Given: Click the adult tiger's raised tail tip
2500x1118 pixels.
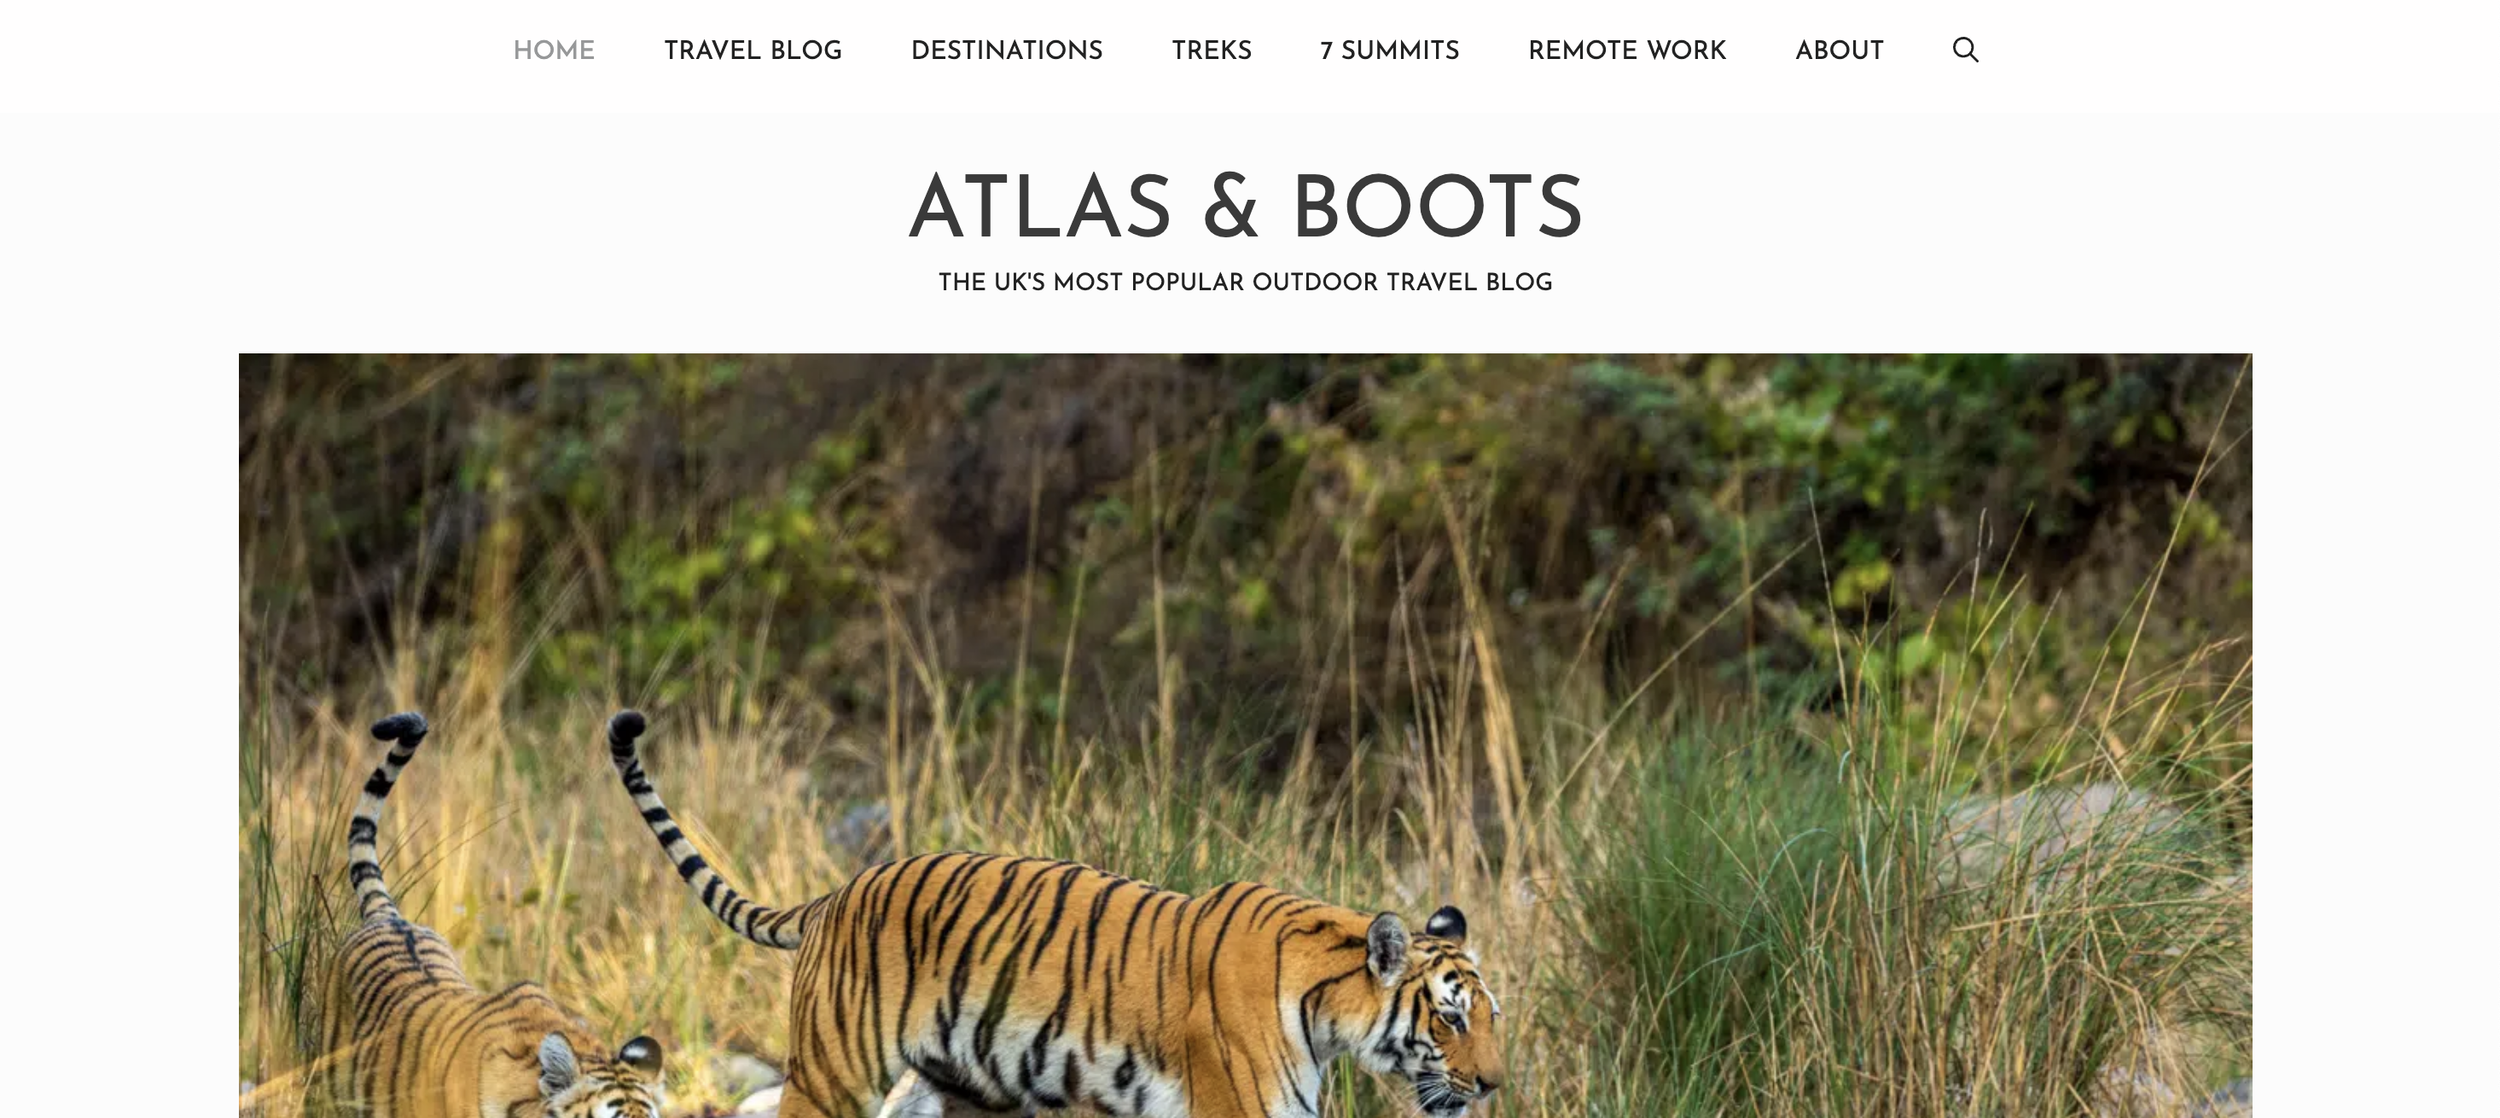Looking at the screenshot, I should 627,725.
